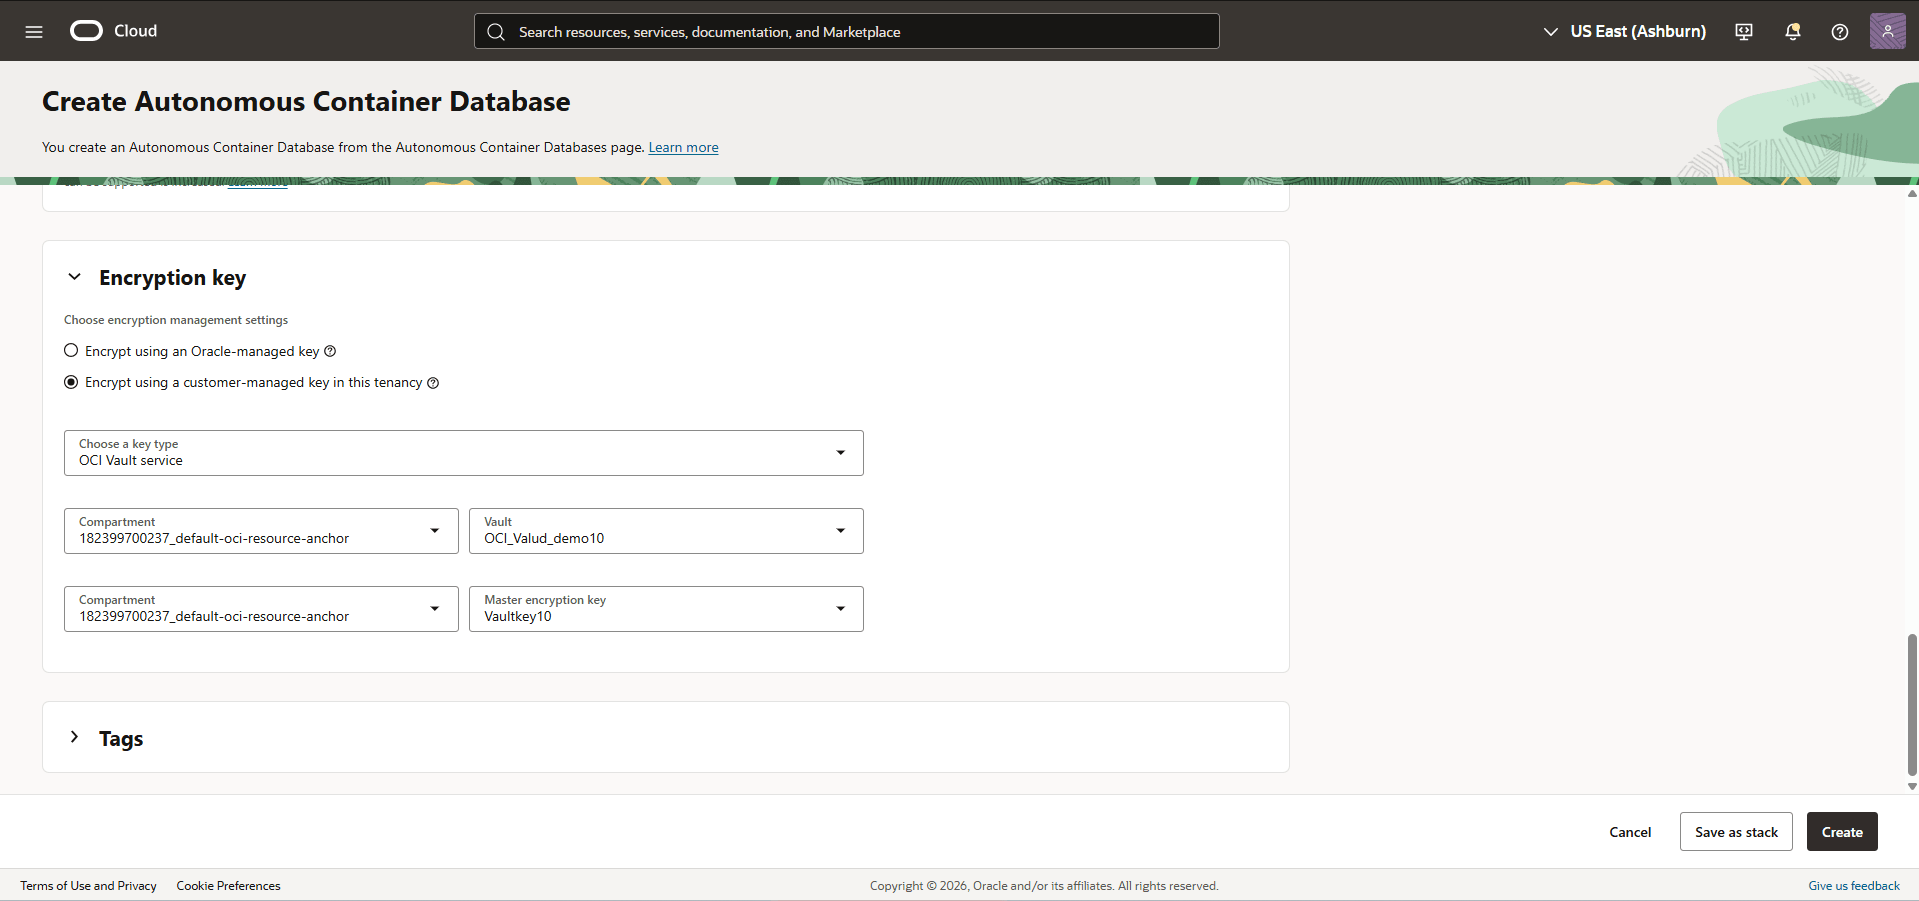
Task: Select Encrypt using a customer-managed key
Action: pos(71,382)
